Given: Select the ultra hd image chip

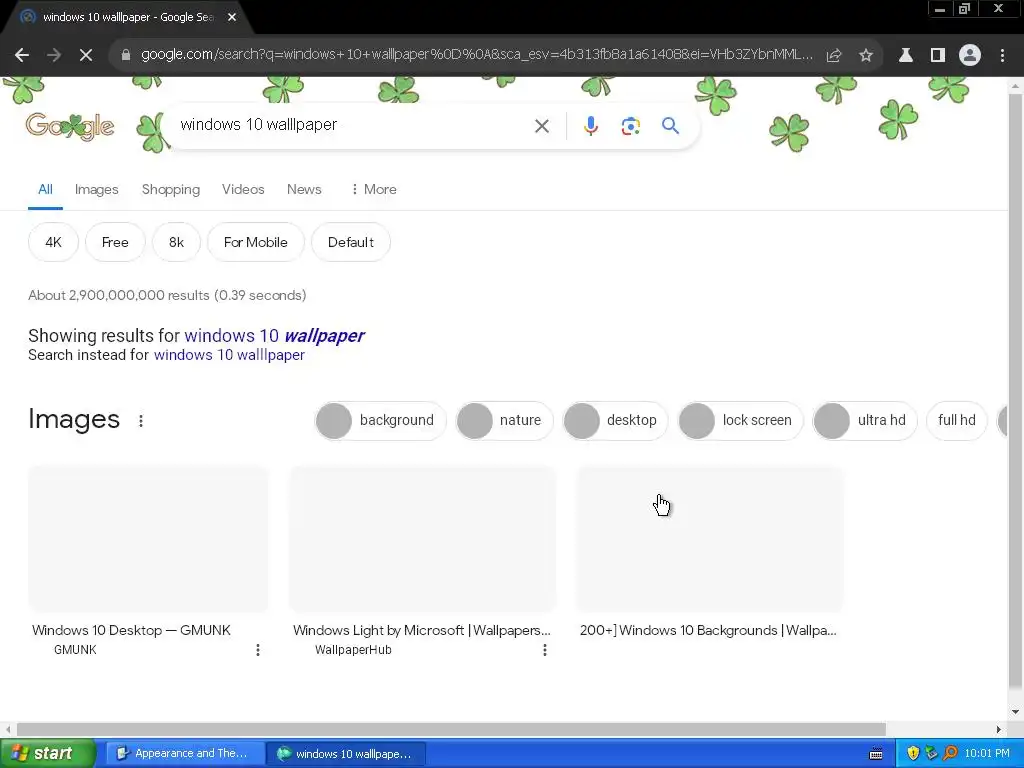Looking at the screenshot, I should [865, 421].
